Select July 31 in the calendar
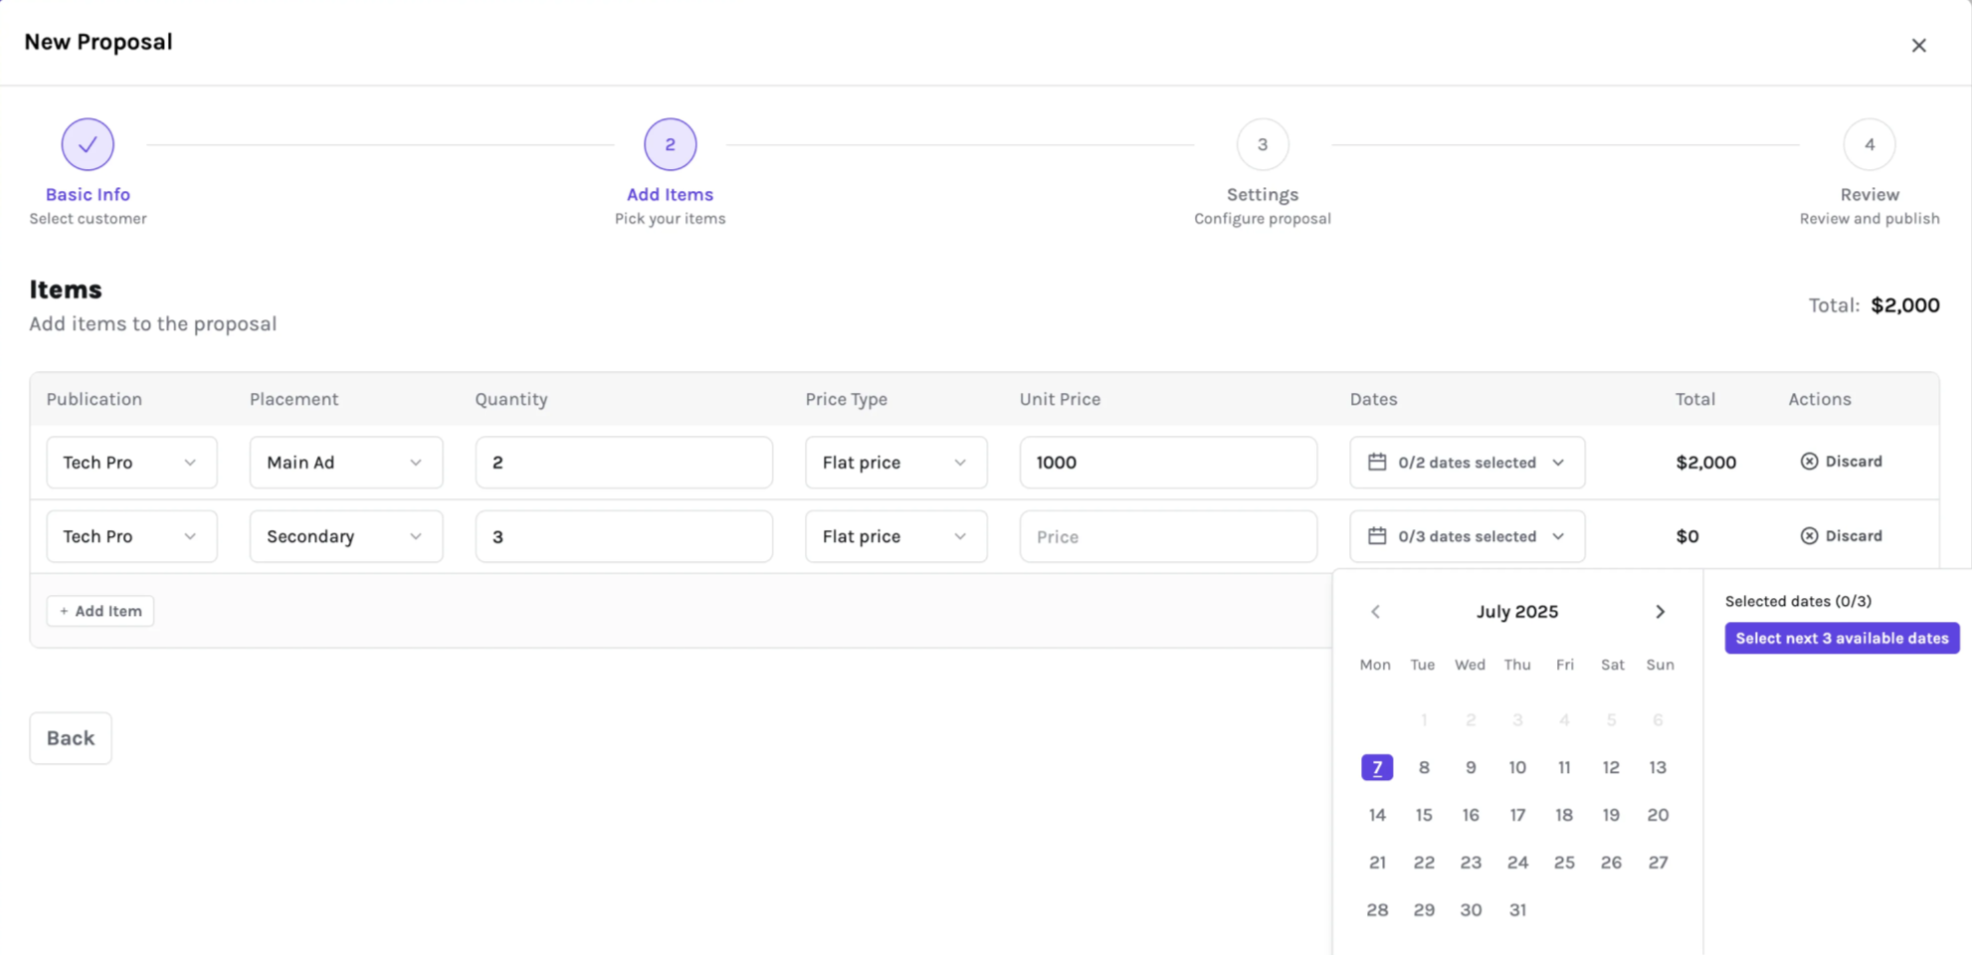Screen dimensions: 1972x955 coord(1517,910)
